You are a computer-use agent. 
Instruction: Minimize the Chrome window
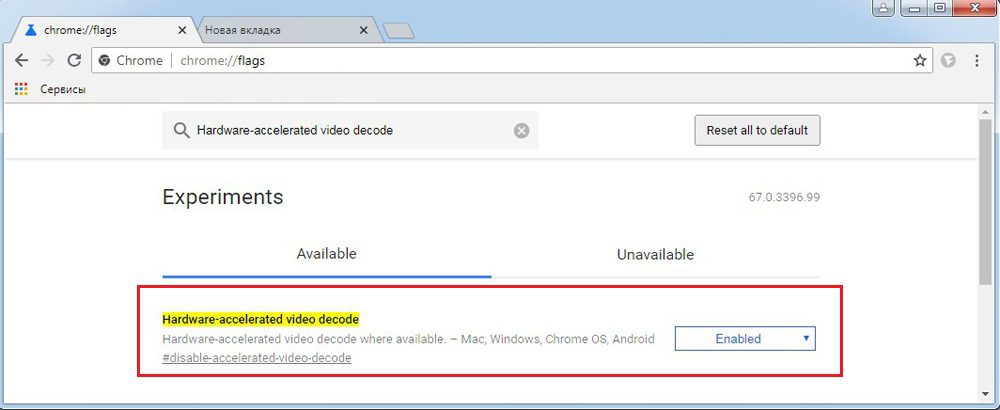click(x=915, y=8)
